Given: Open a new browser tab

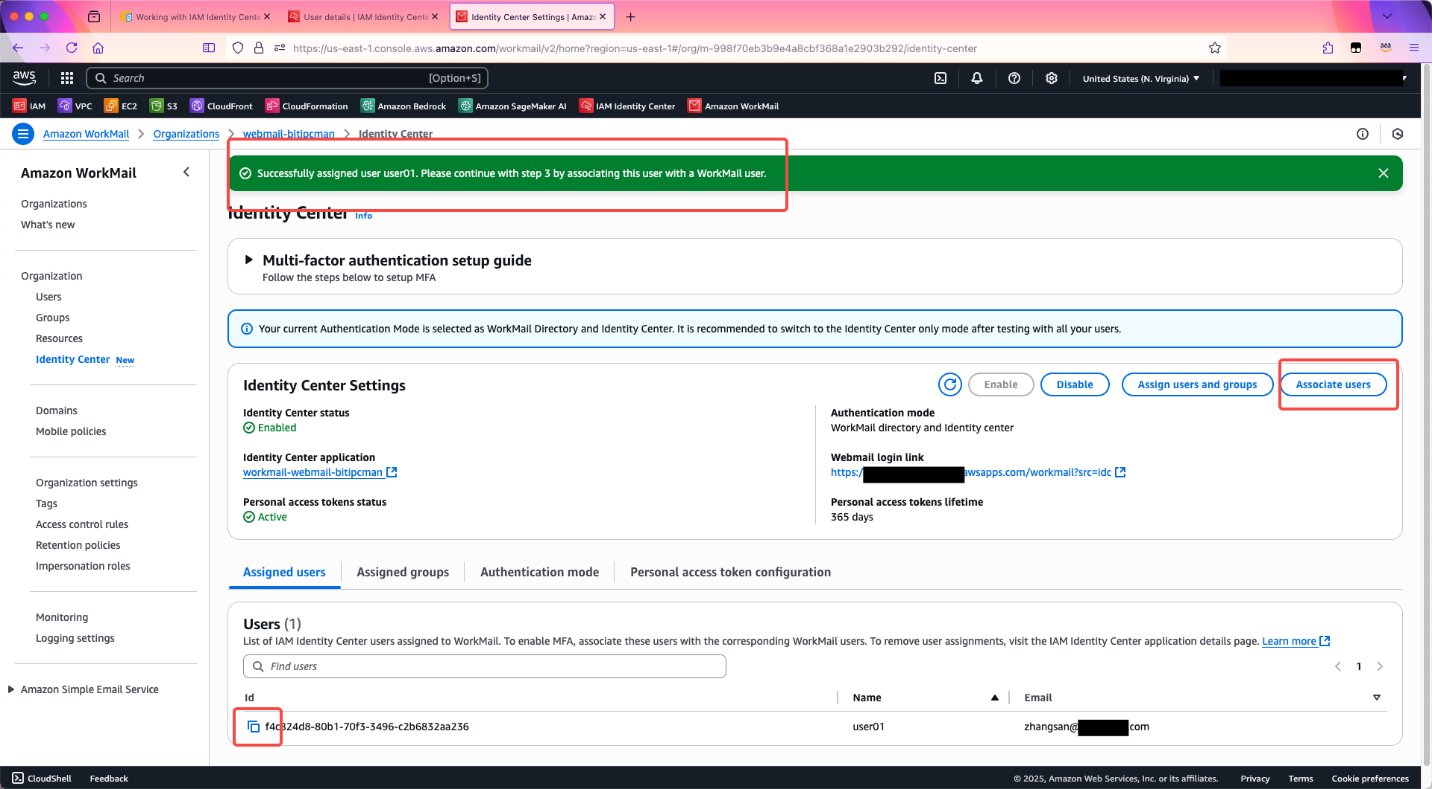Looking at the screenshot, I should pos(630,17).
